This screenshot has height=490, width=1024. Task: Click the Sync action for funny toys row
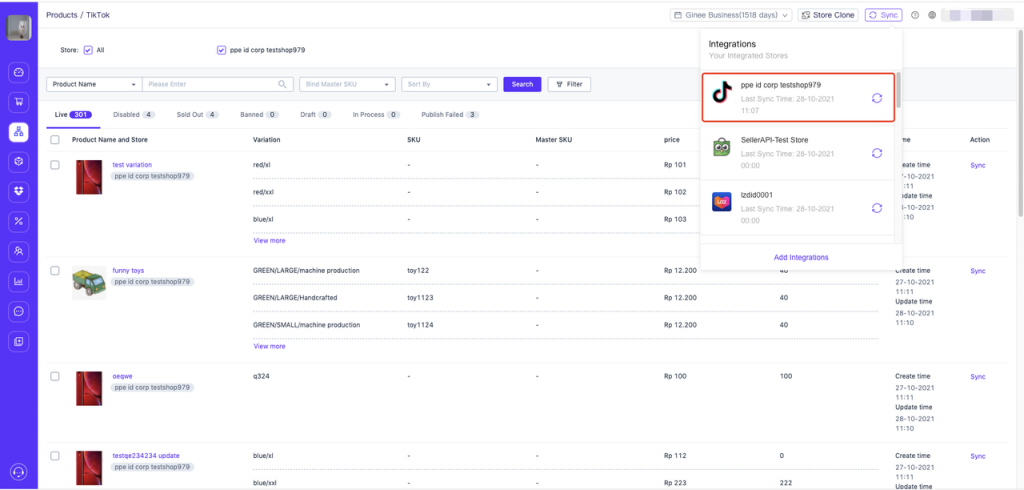tap(978, 271)
